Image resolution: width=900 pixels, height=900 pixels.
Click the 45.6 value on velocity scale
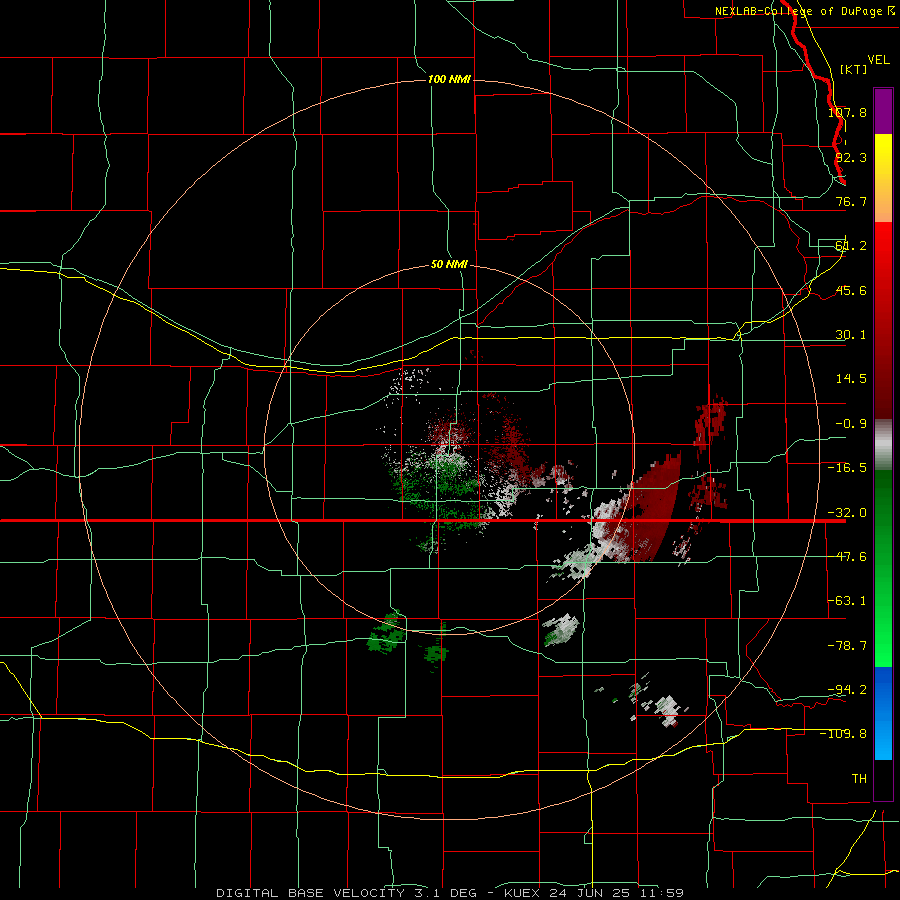pos(851,290)
